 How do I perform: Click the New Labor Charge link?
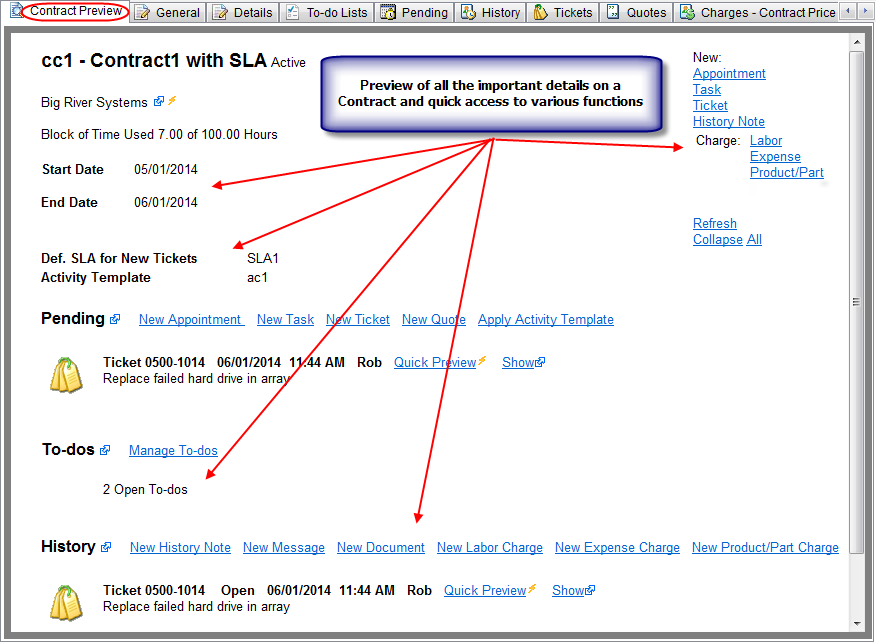[489, 548]
